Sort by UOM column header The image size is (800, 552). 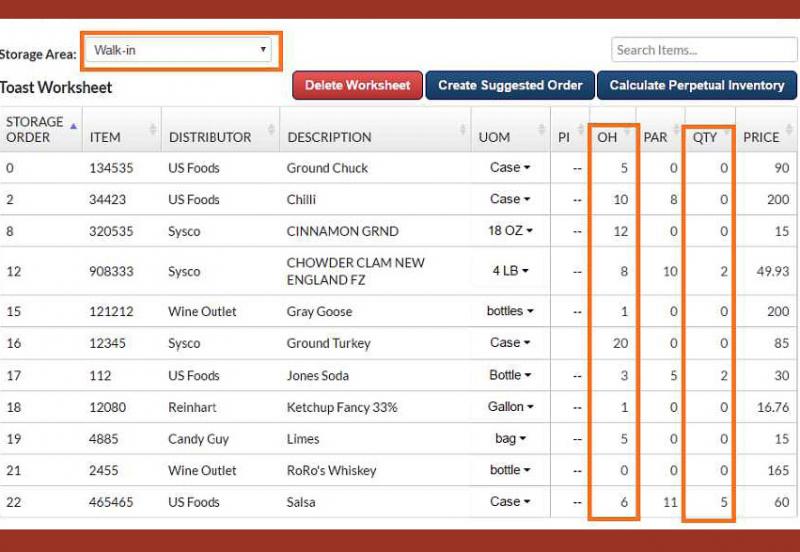click(494, 137)
